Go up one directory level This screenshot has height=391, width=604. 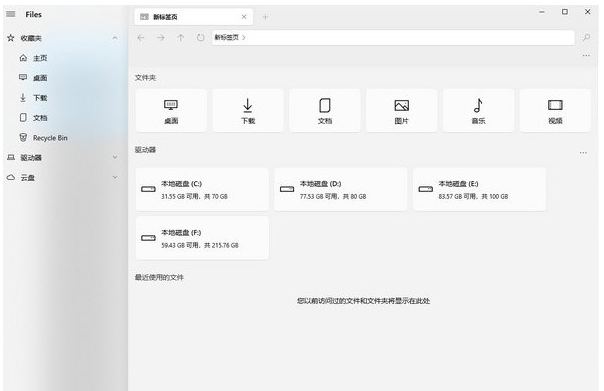[181, 37]
